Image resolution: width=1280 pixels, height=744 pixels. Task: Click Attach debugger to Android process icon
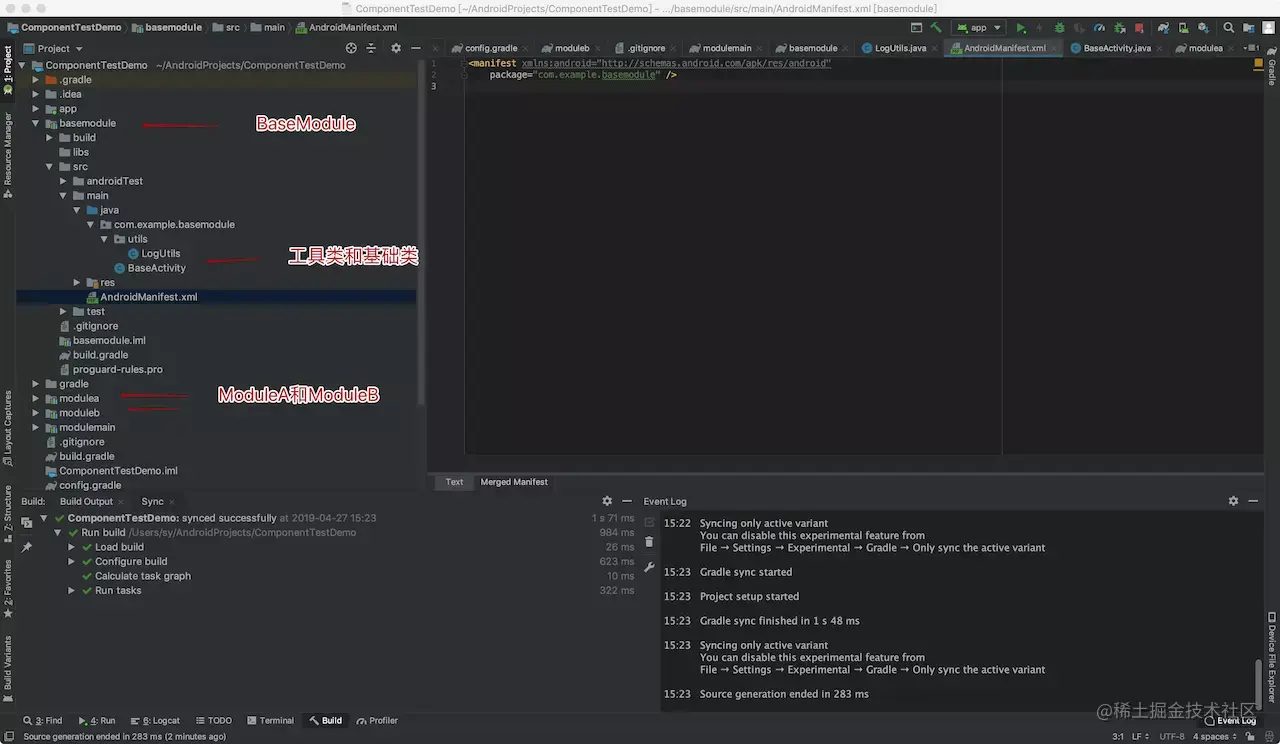[1120, 28]
